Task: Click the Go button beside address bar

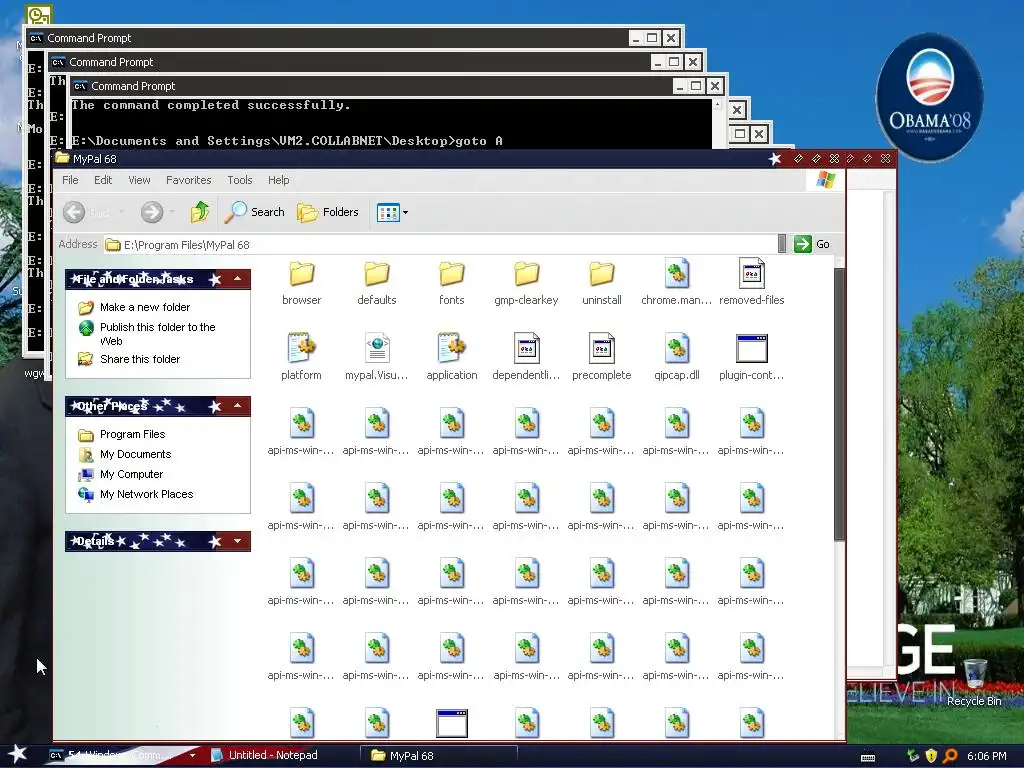Action: (x=812, y=244)
